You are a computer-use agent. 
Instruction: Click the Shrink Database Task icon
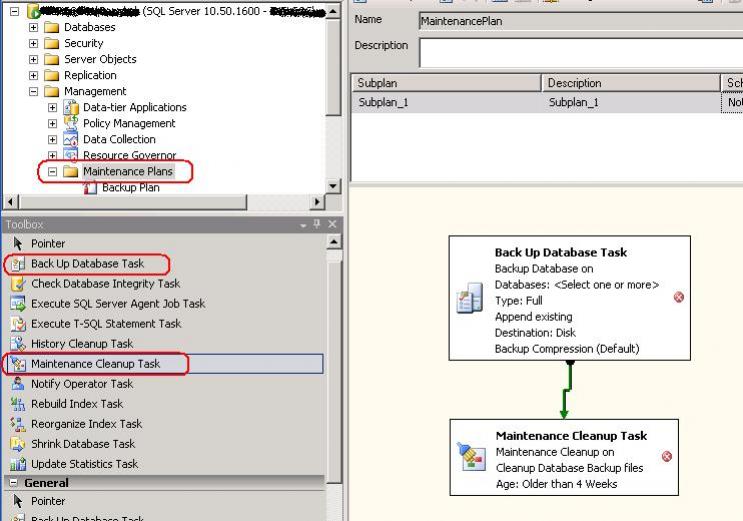coord(18,444)
